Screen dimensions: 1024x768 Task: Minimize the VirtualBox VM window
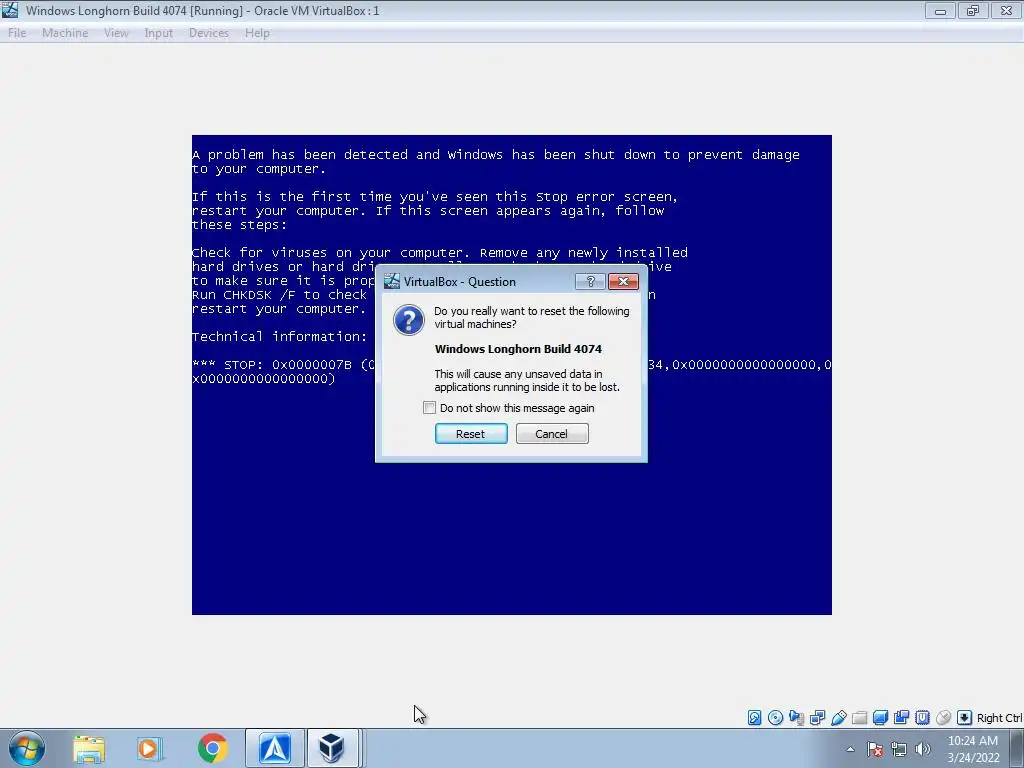point(940,11)
